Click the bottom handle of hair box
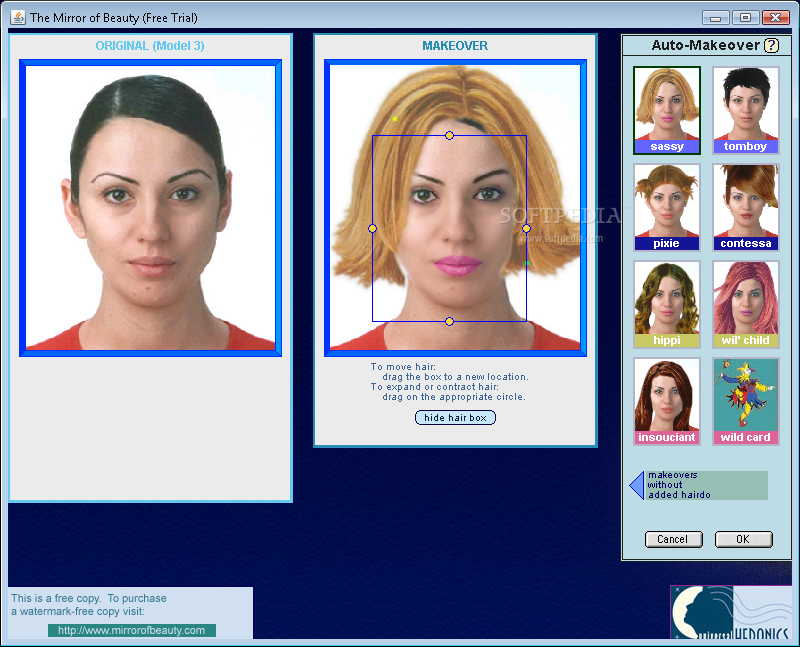 click(449, 321)
